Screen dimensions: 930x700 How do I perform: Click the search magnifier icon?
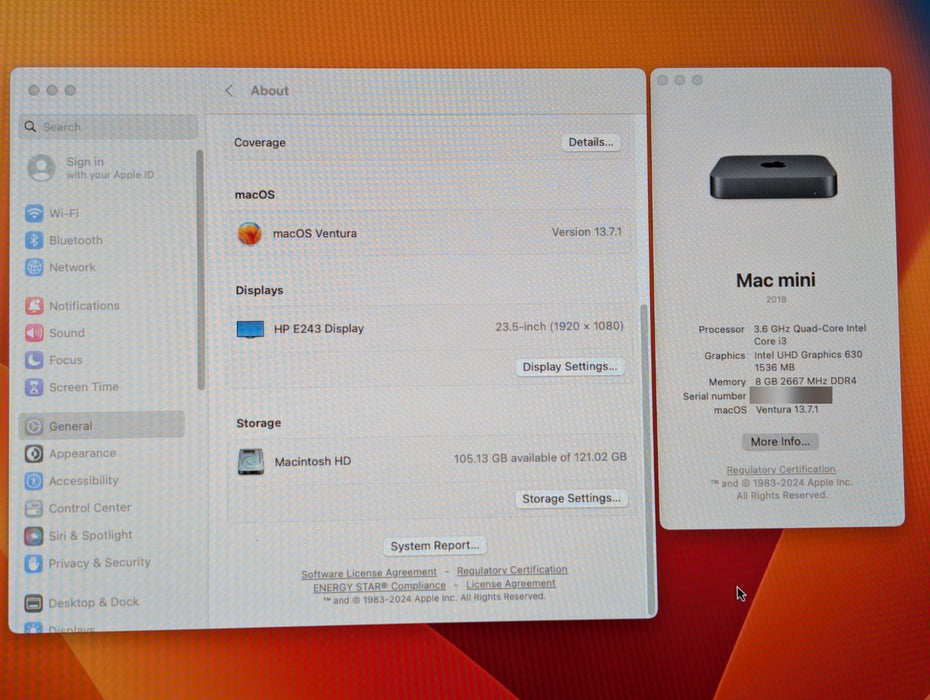[x=30, y=126]
